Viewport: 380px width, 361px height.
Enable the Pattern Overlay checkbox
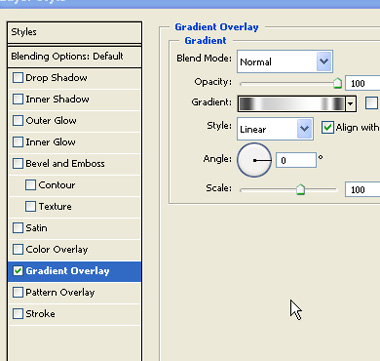(18, 292)
